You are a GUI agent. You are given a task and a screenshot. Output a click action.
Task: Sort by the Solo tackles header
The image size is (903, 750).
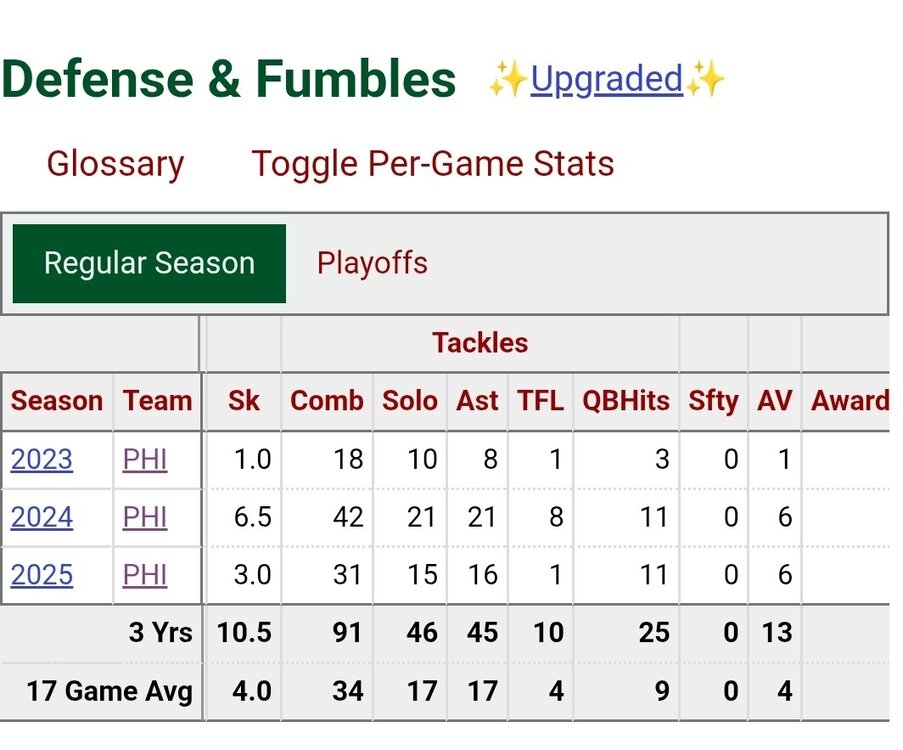[x=410, y=401]
